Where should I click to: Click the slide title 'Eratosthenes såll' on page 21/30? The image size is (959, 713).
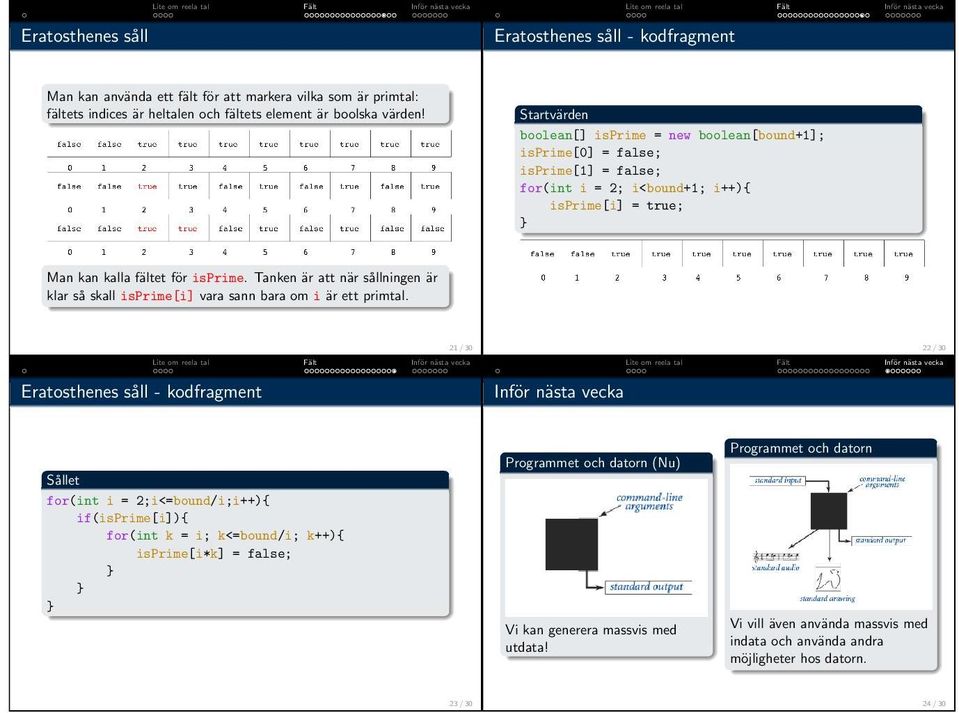(84, 36)
